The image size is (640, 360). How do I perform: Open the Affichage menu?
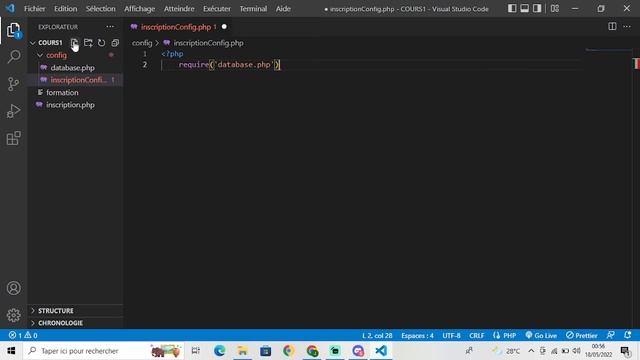point(140,9)
